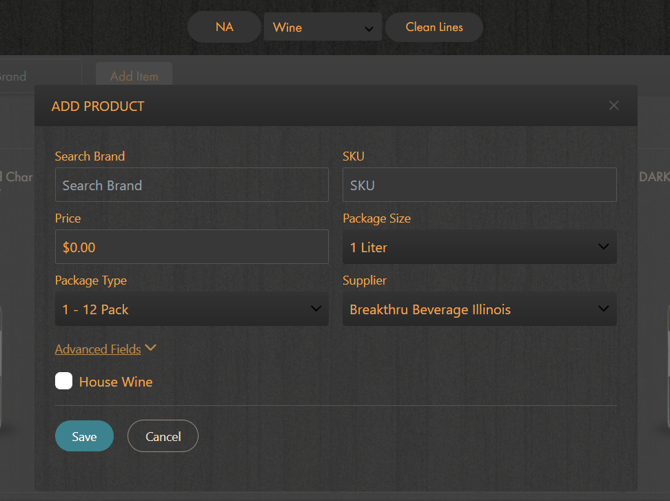This screenshot has width=670, height=501.
Task: Close the Add Product dialog
Action: coord(614,105)
